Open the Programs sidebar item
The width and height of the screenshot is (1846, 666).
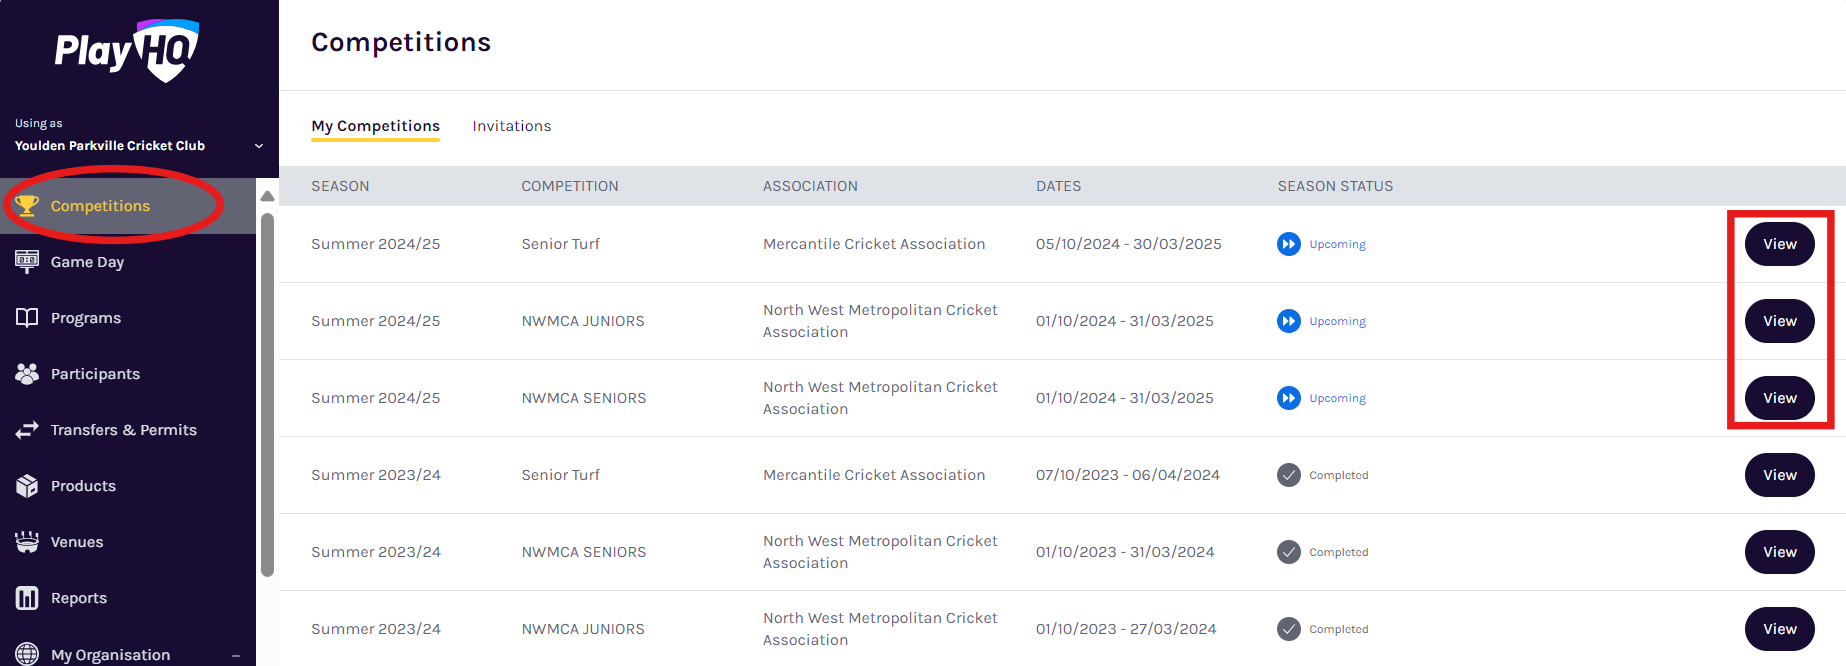pos(128,318)
